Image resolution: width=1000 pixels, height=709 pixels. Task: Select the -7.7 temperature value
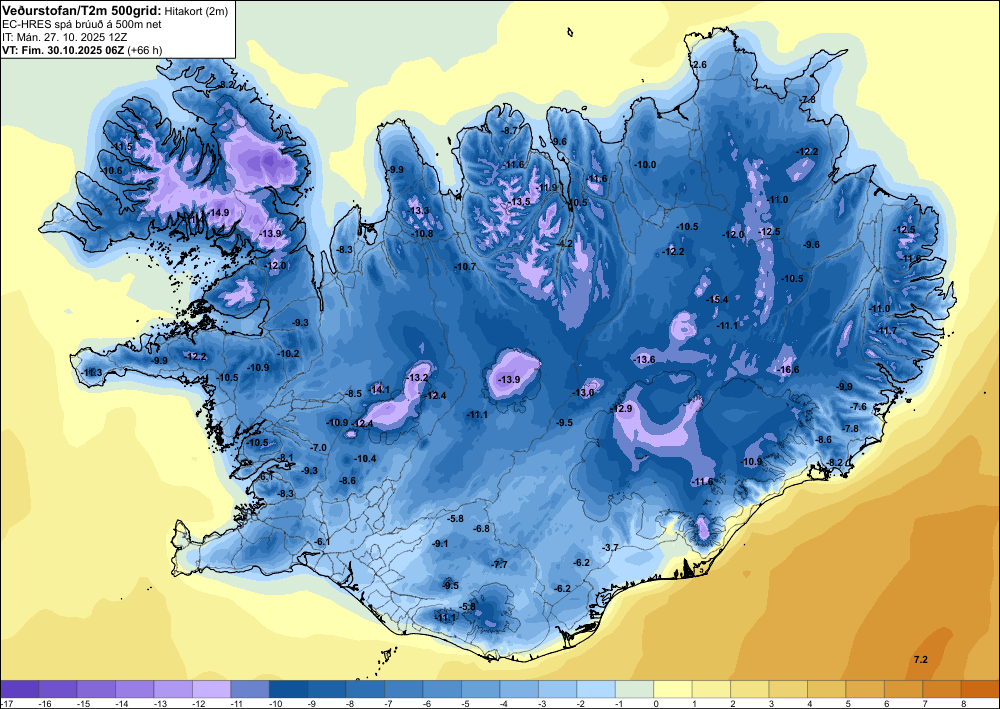click(x=499, y=565)
